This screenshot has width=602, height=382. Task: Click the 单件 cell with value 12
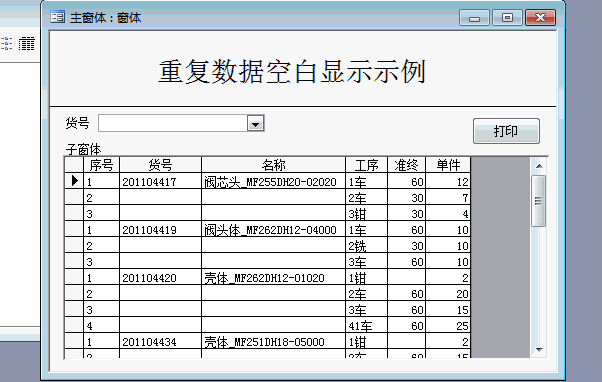pyautogui.click(x=448, y=181)
